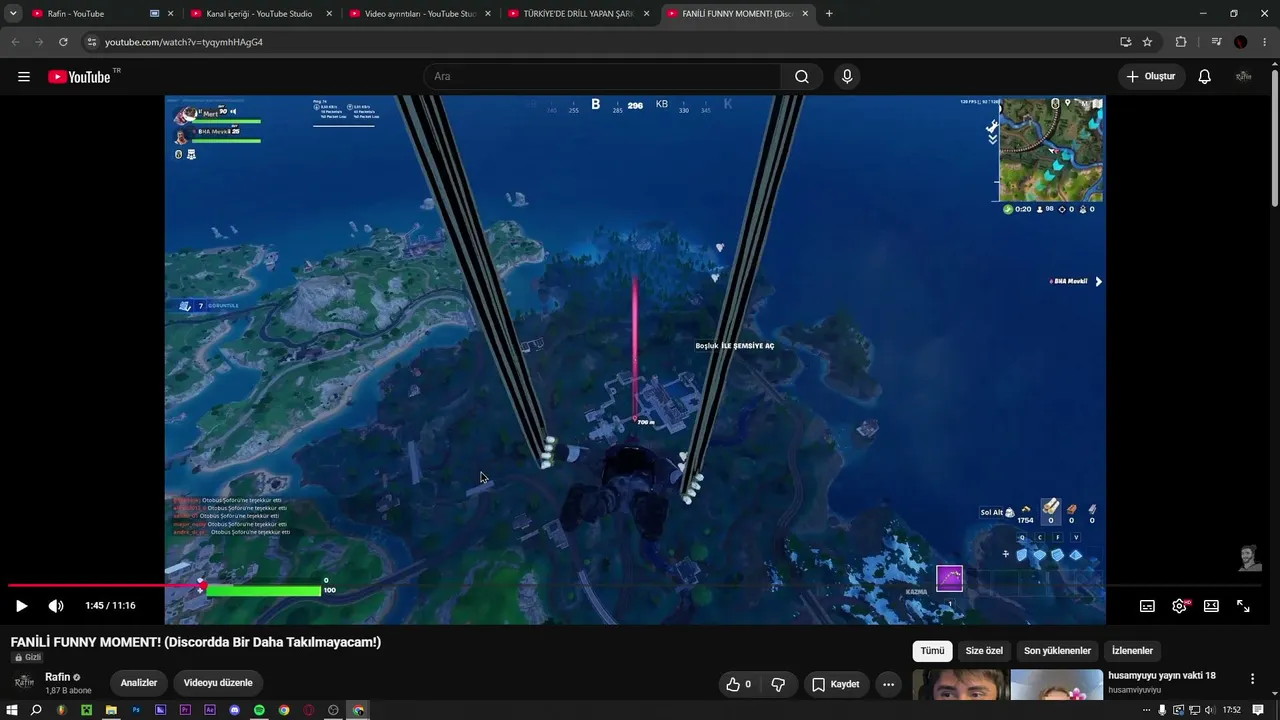Open the Analizler analytics button
Viewport: 1280px width, 720px height.
(x=139, y=683)
